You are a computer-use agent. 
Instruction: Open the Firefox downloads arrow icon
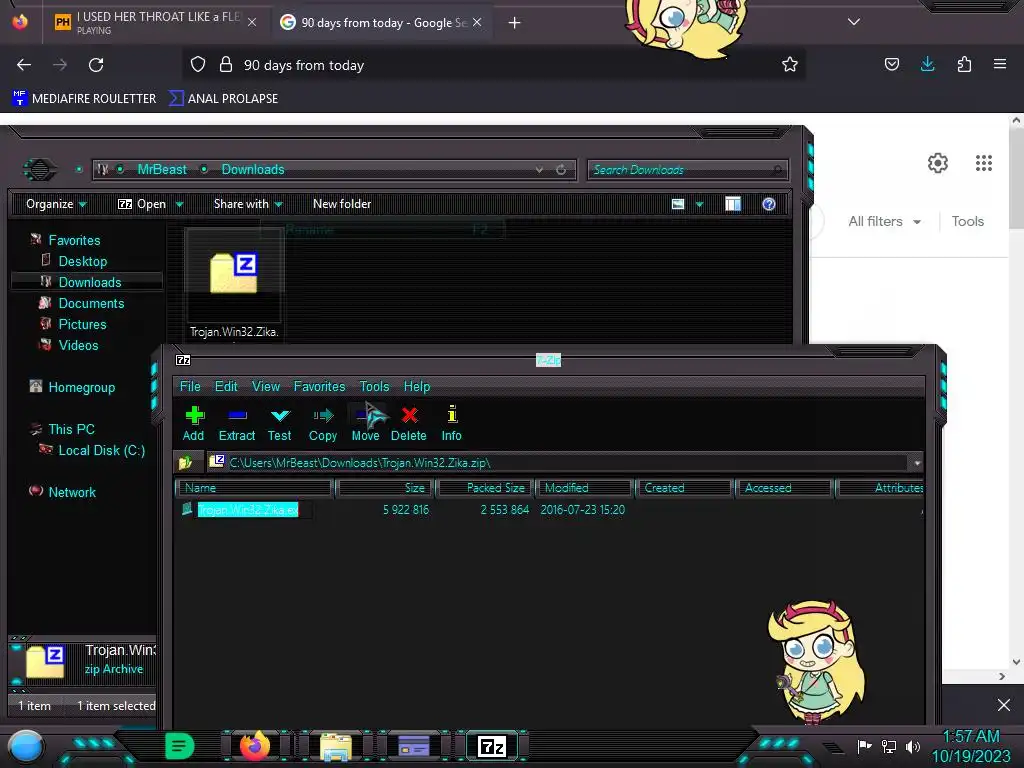927,64
